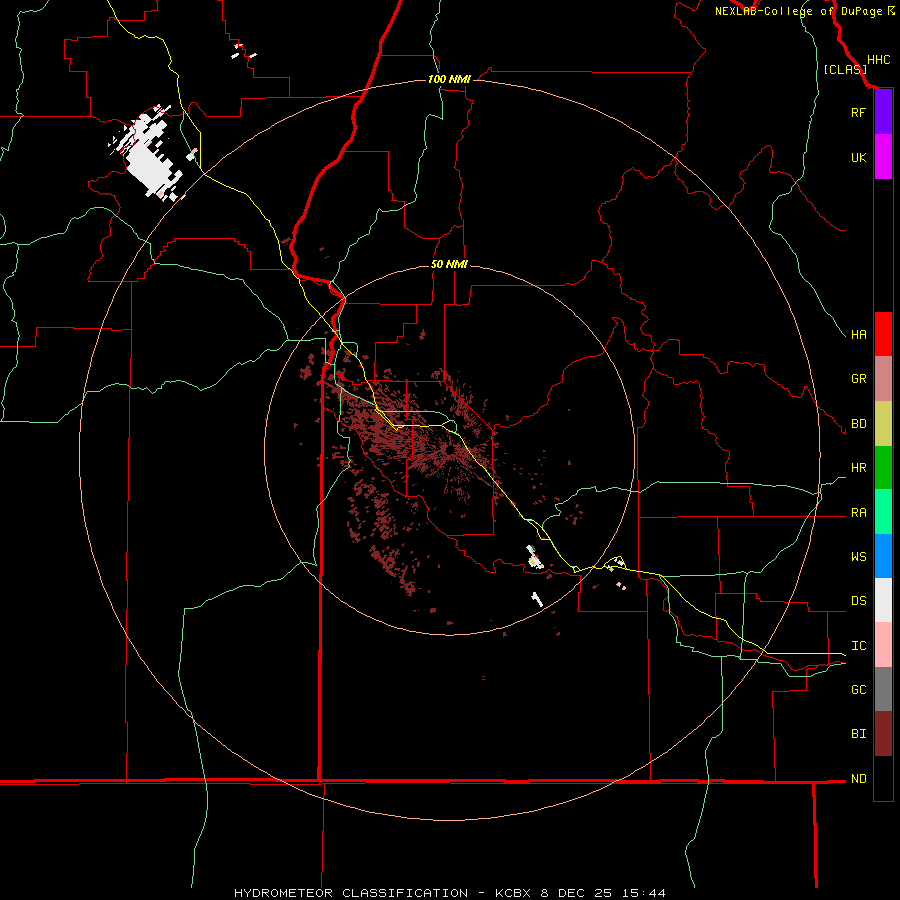This screenshot has height=900, width=900.
Task: Click the IC legend label
Action: [858, 646]
